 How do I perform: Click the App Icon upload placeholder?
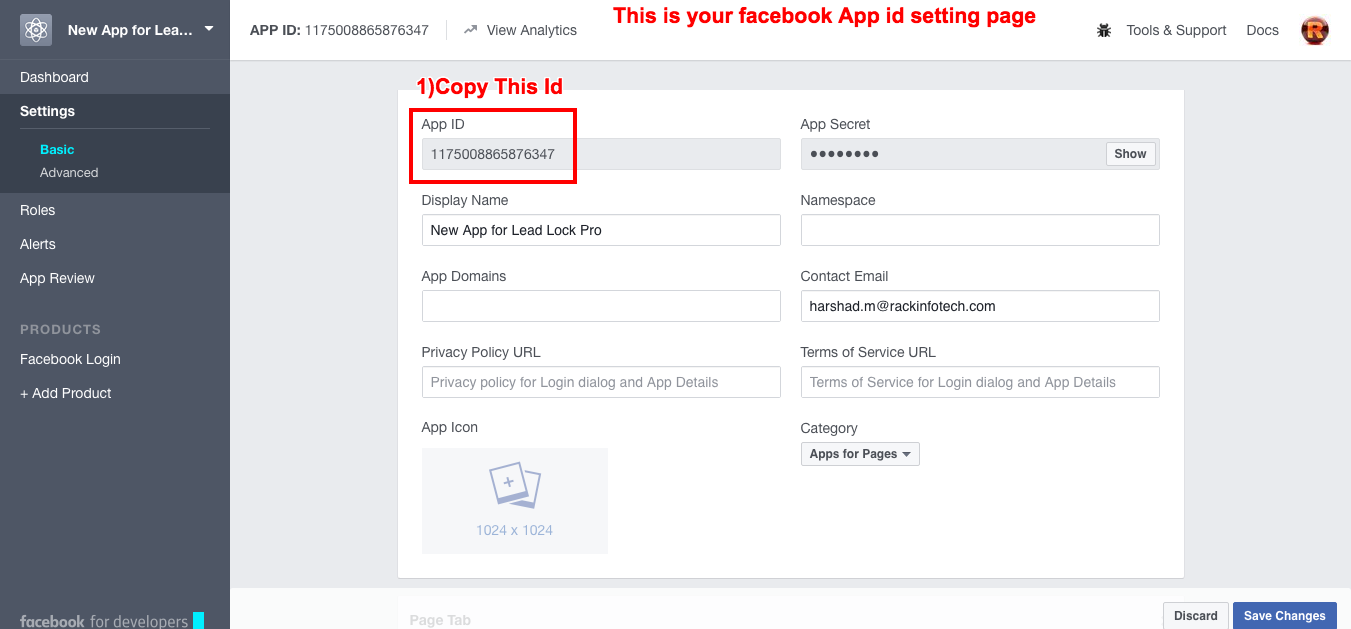pos(515,500)
